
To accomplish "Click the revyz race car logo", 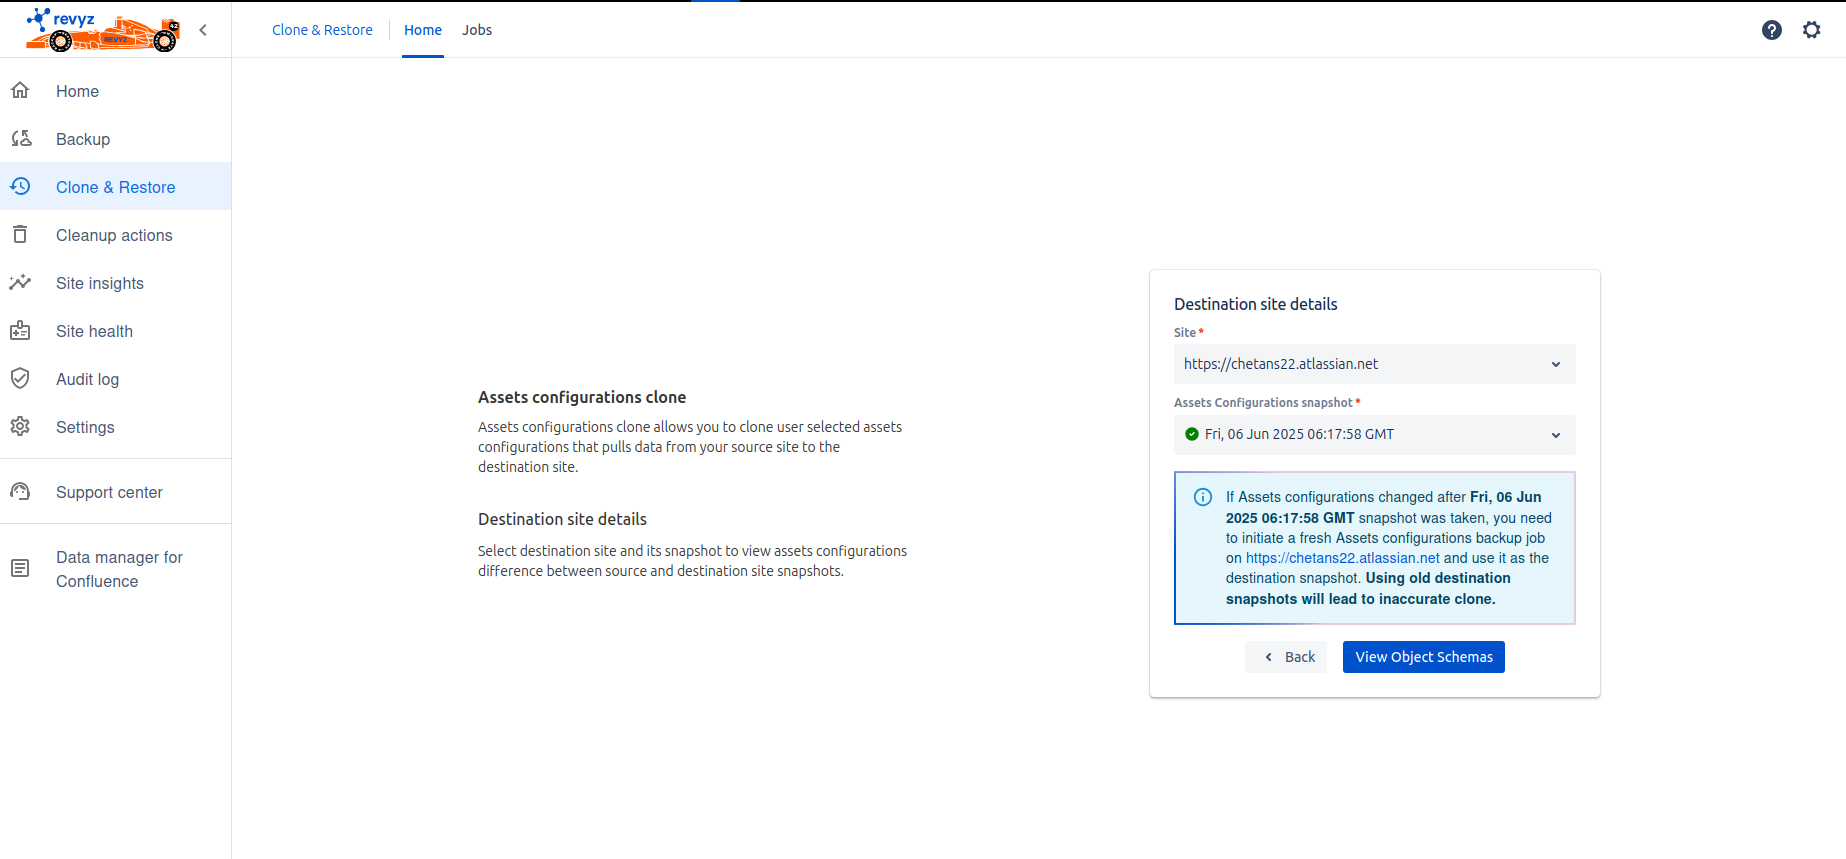I will (x=102, y=30).
